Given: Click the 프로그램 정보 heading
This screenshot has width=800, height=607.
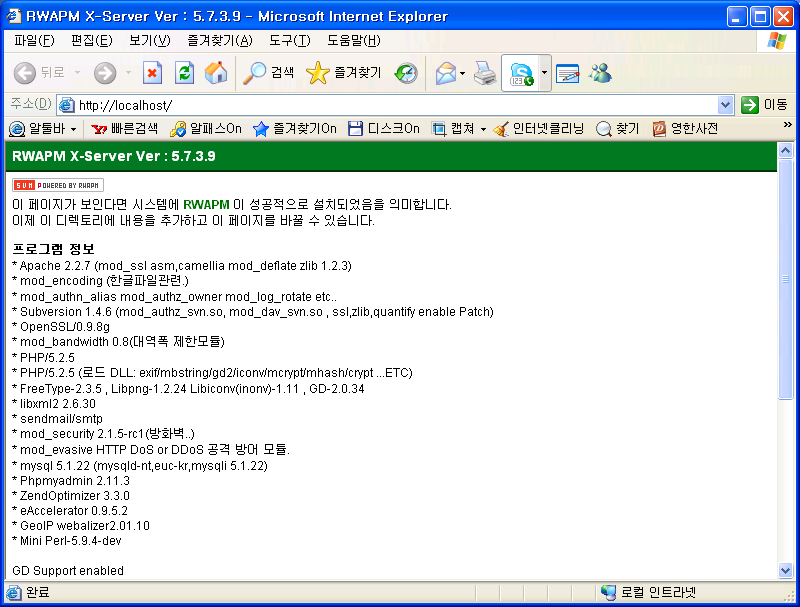Looking at the screenshot, I should tap(54, 249).
